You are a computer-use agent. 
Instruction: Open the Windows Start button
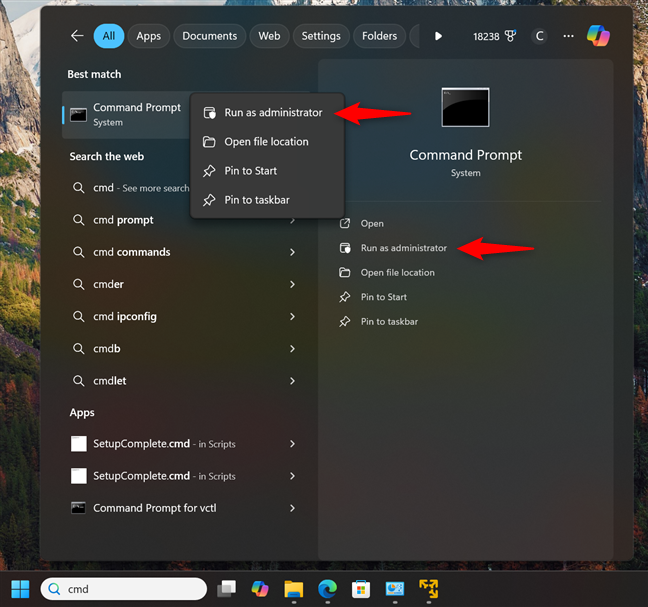[x=20, y=589]
